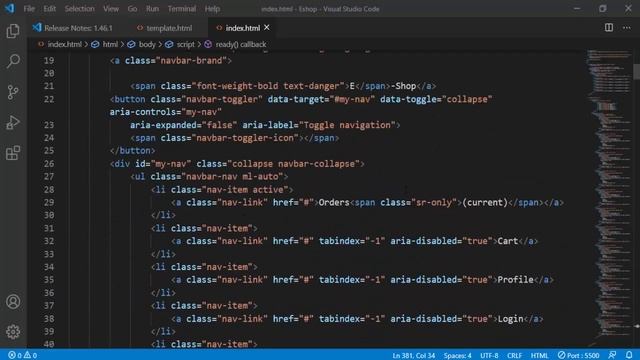Click "#my-nav" data-target value
Viewport: 640px width, 360px height.
pos(352,99)
